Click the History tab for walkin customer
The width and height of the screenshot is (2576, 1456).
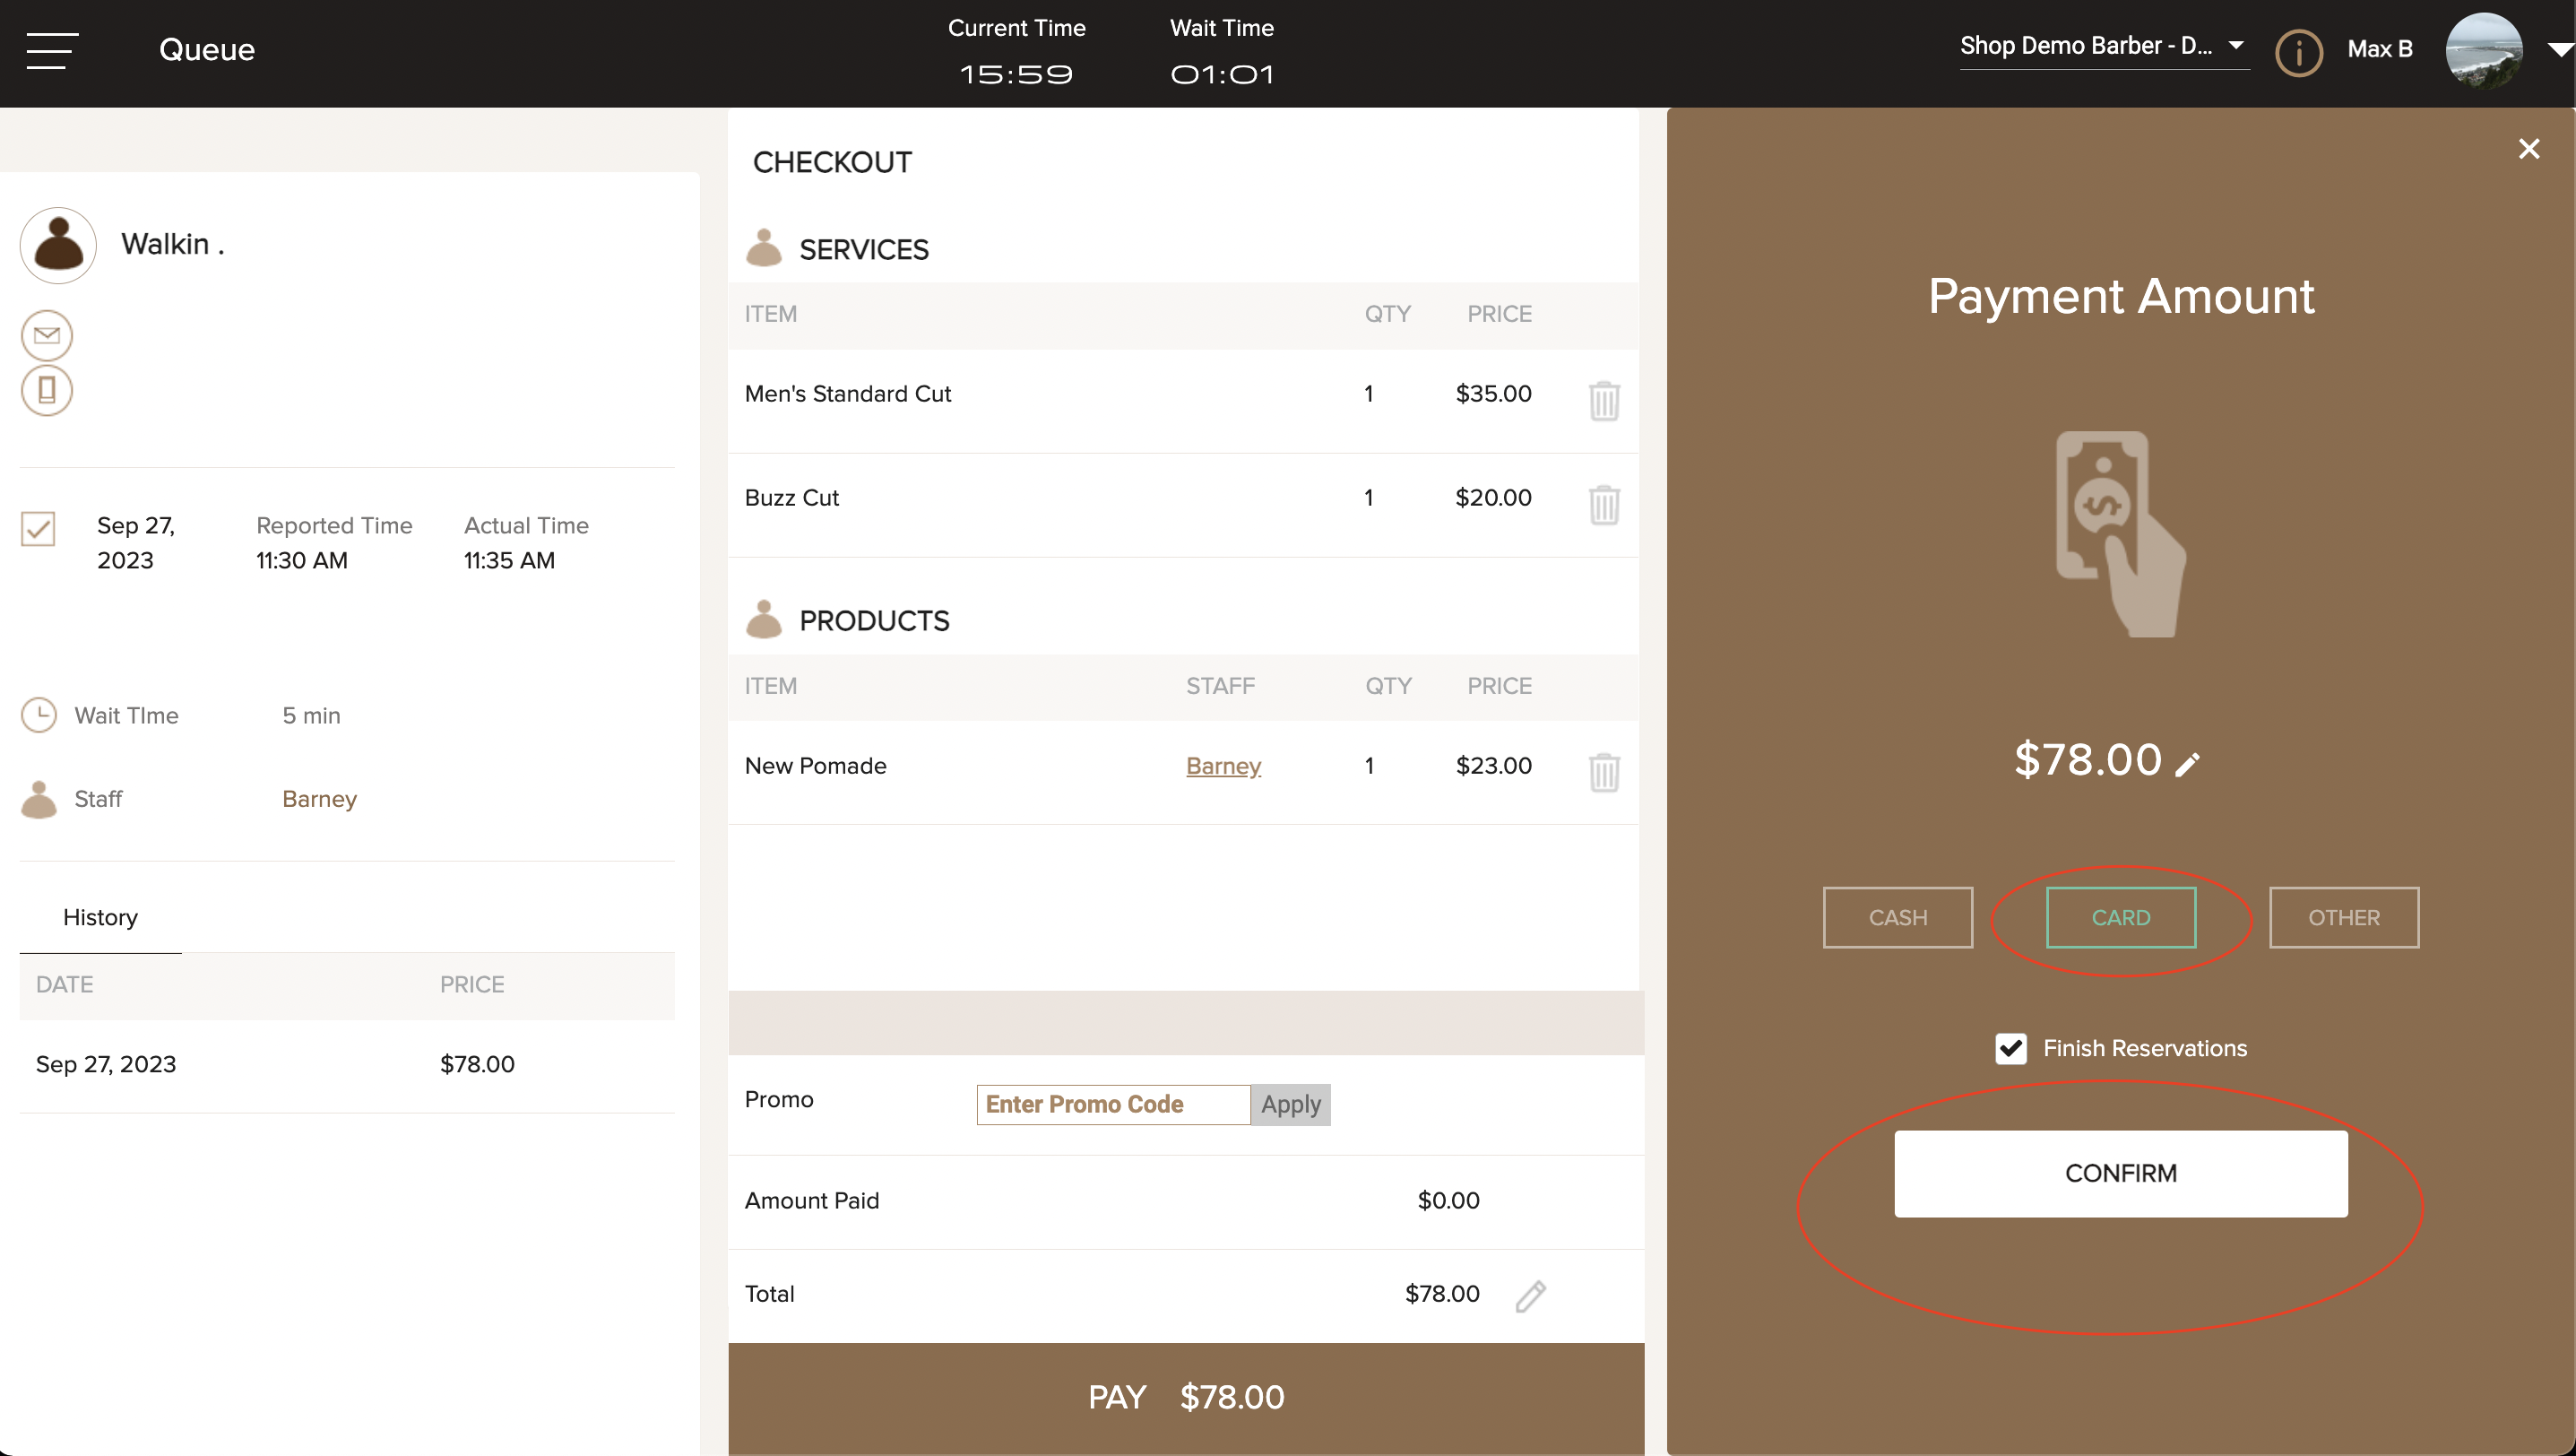(x=101, y=914)
